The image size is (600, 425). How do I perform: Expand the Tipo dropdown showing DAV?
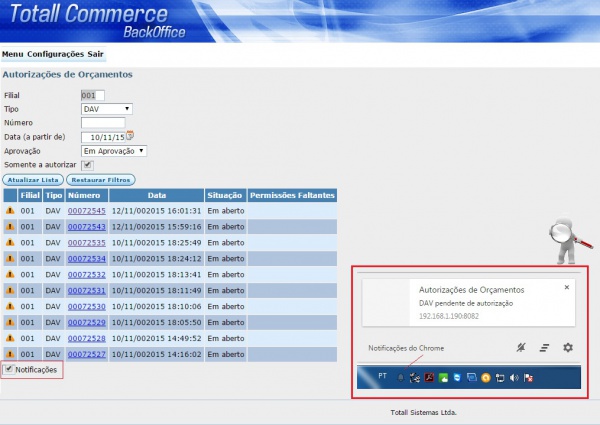[107, 108]
